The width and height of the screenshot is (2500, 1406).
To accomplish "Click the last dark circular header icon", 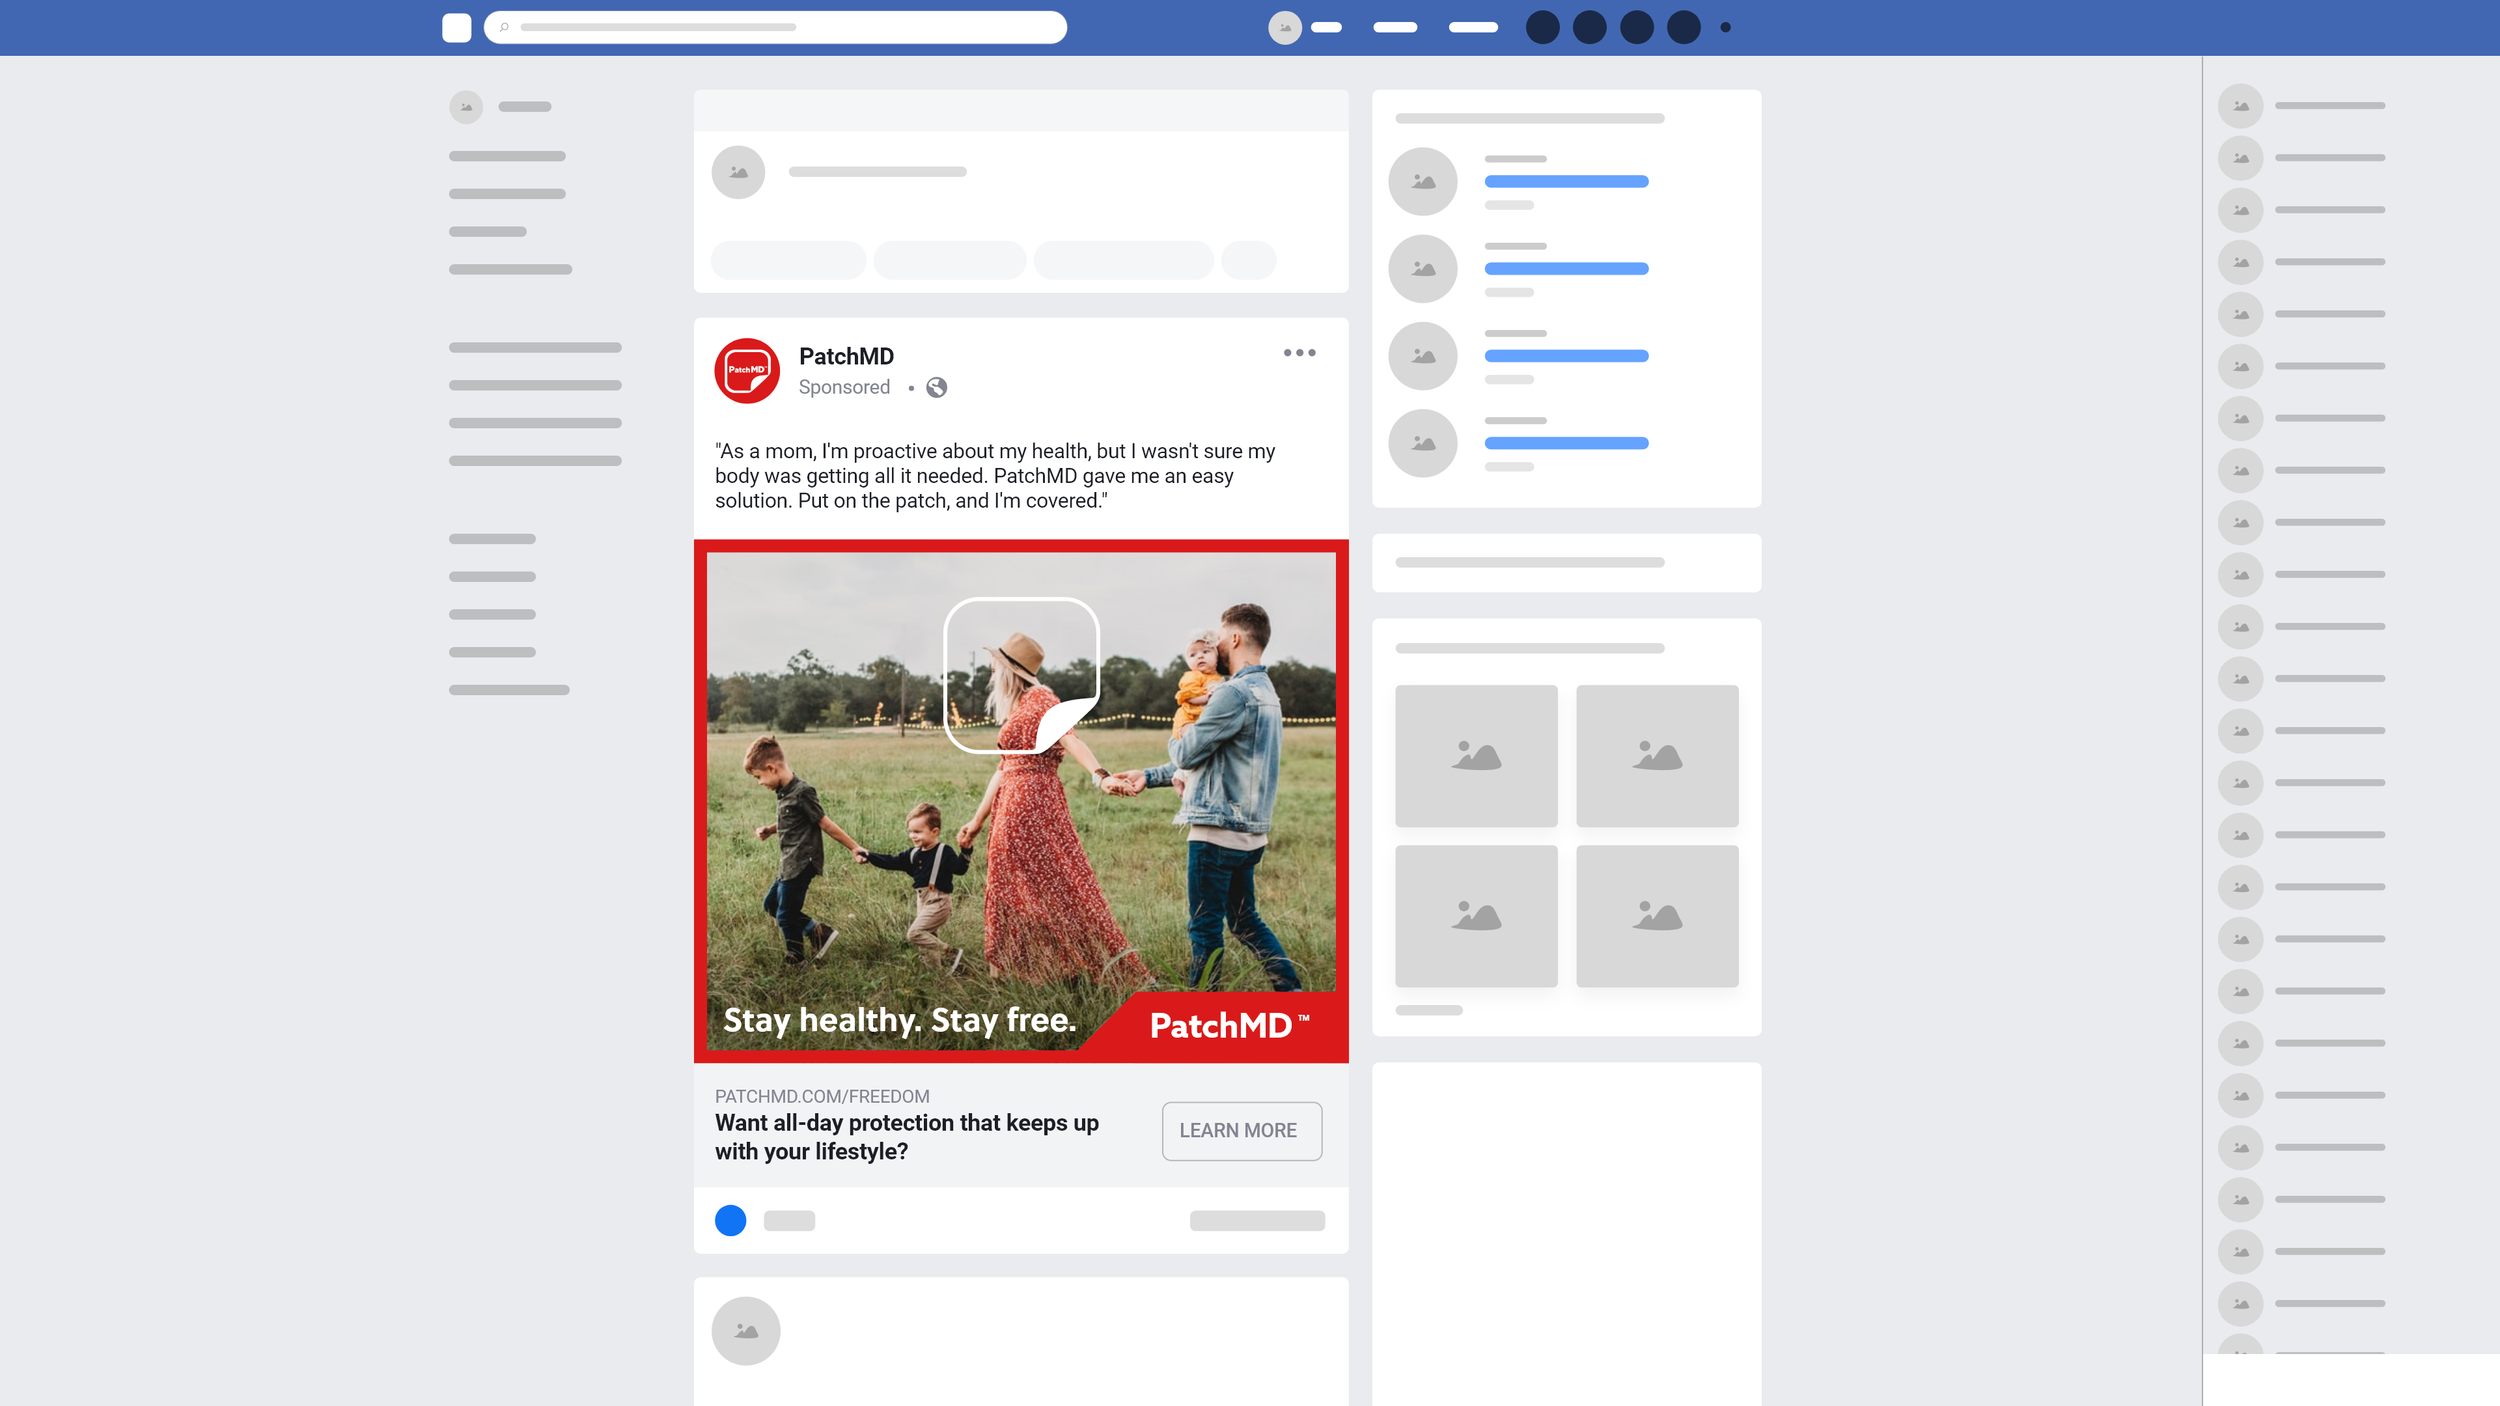I will pos(1683,28).
